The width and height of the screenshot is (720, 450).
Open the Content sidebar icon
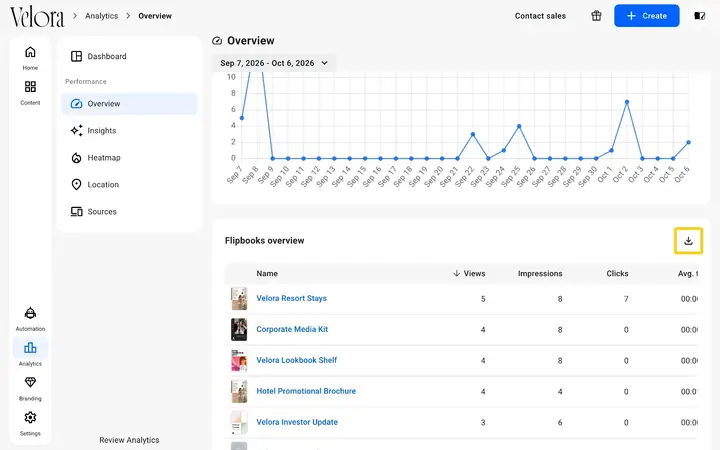[30, 86]
